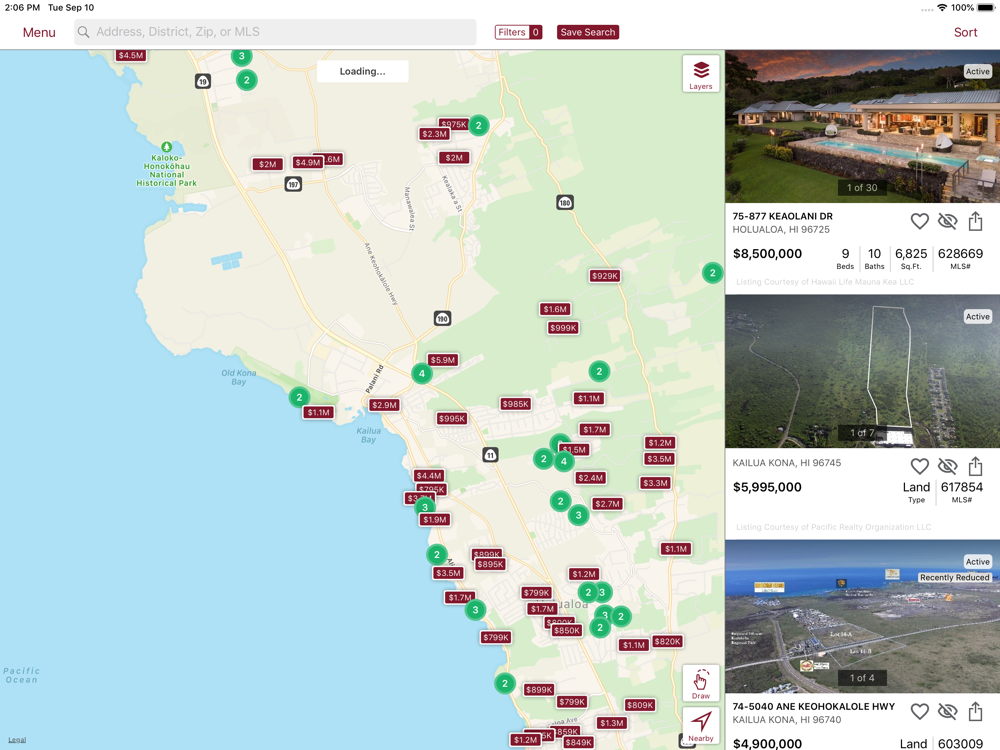This screenshot has width=1000, height=750.
Task: Activate the Draw tool on map
Action: click(700, 683)
